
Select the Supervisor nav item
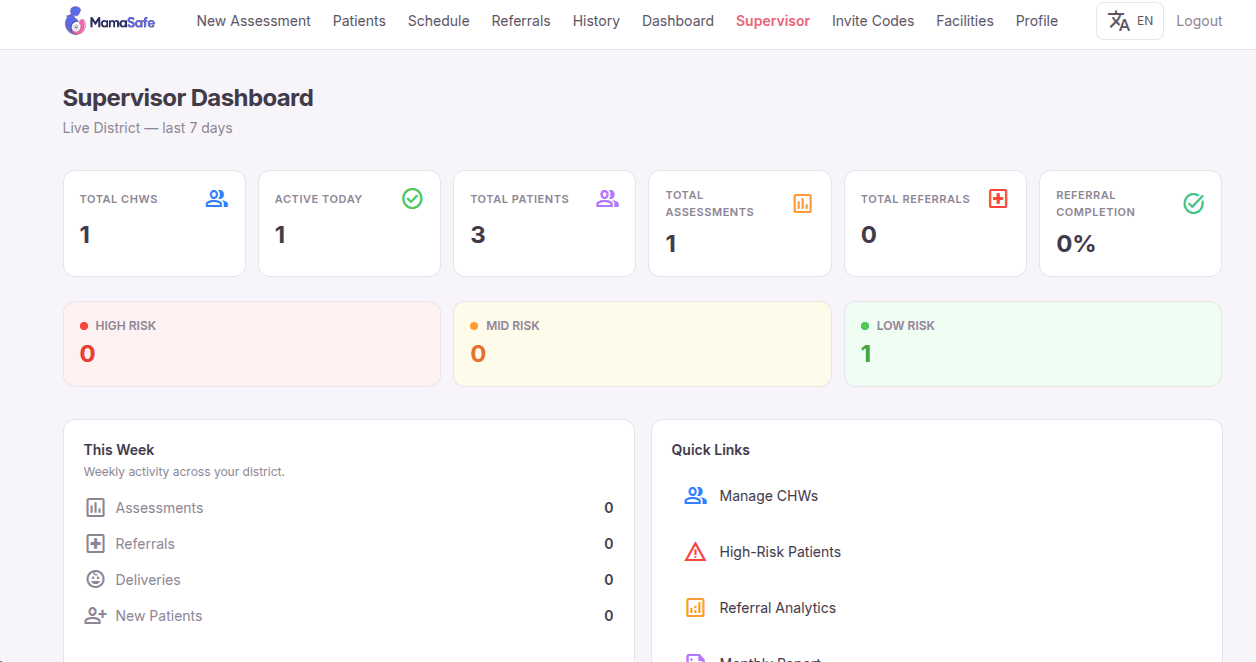(773, 21)
